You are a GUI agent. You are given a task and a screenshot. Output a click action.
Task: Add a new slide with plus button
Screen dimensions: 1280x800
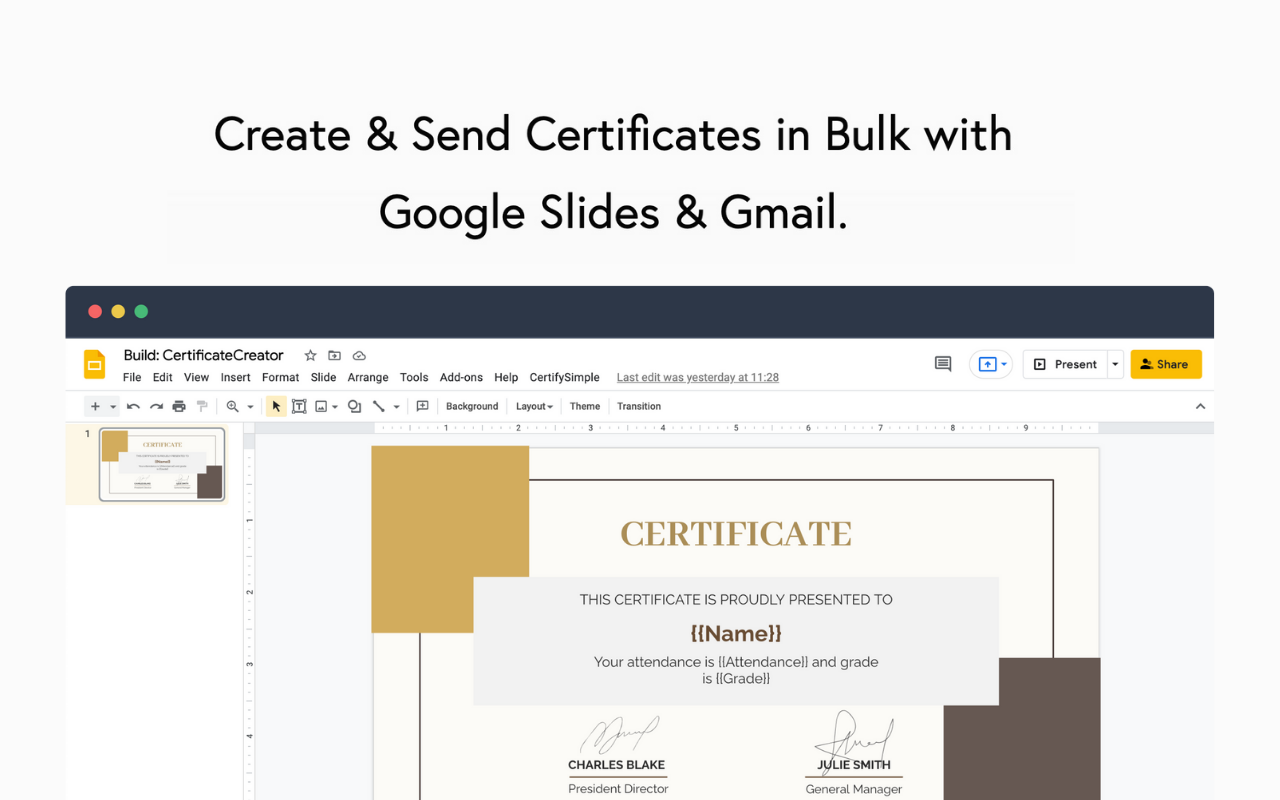pos(95,406)
